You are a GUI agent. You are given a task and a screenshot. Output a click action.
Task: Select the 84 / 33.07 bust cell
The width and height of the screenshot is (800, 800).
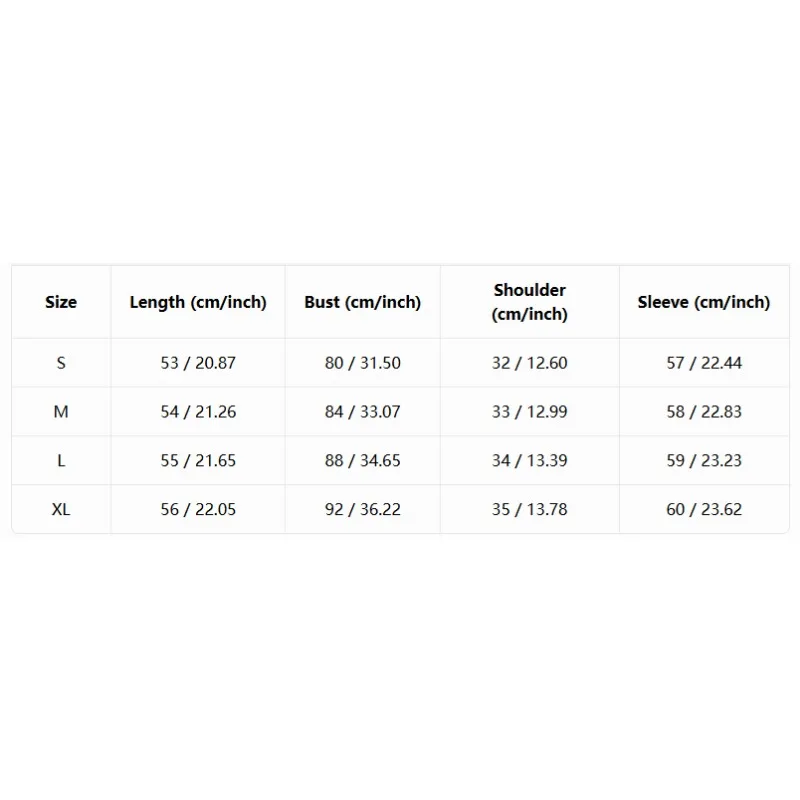pos(363,412)
